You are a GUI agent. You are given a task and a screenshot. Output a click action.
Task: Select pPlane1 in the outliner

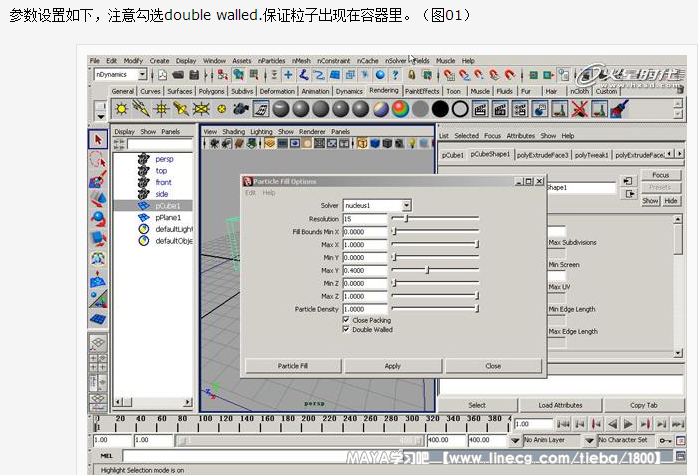click(x=168, y=218)
